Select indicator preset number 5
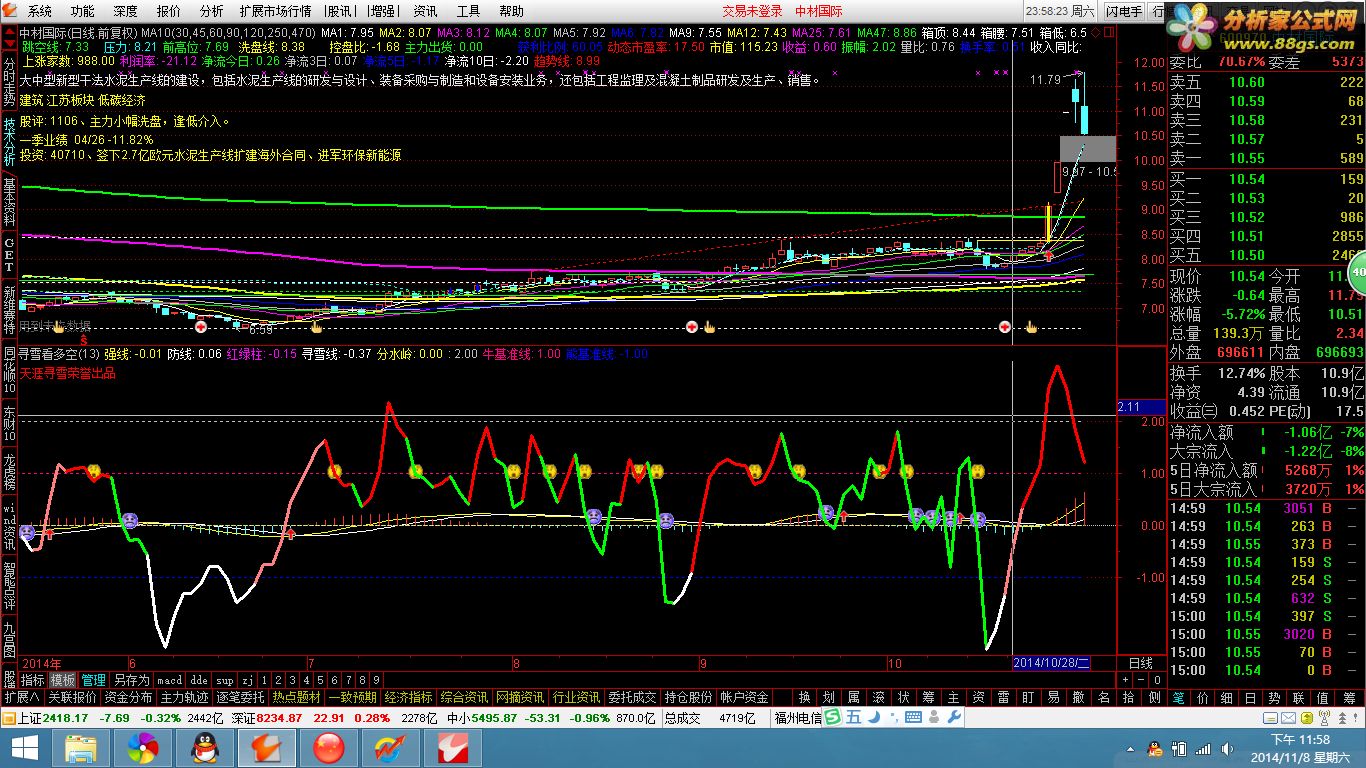 [321, 680]
